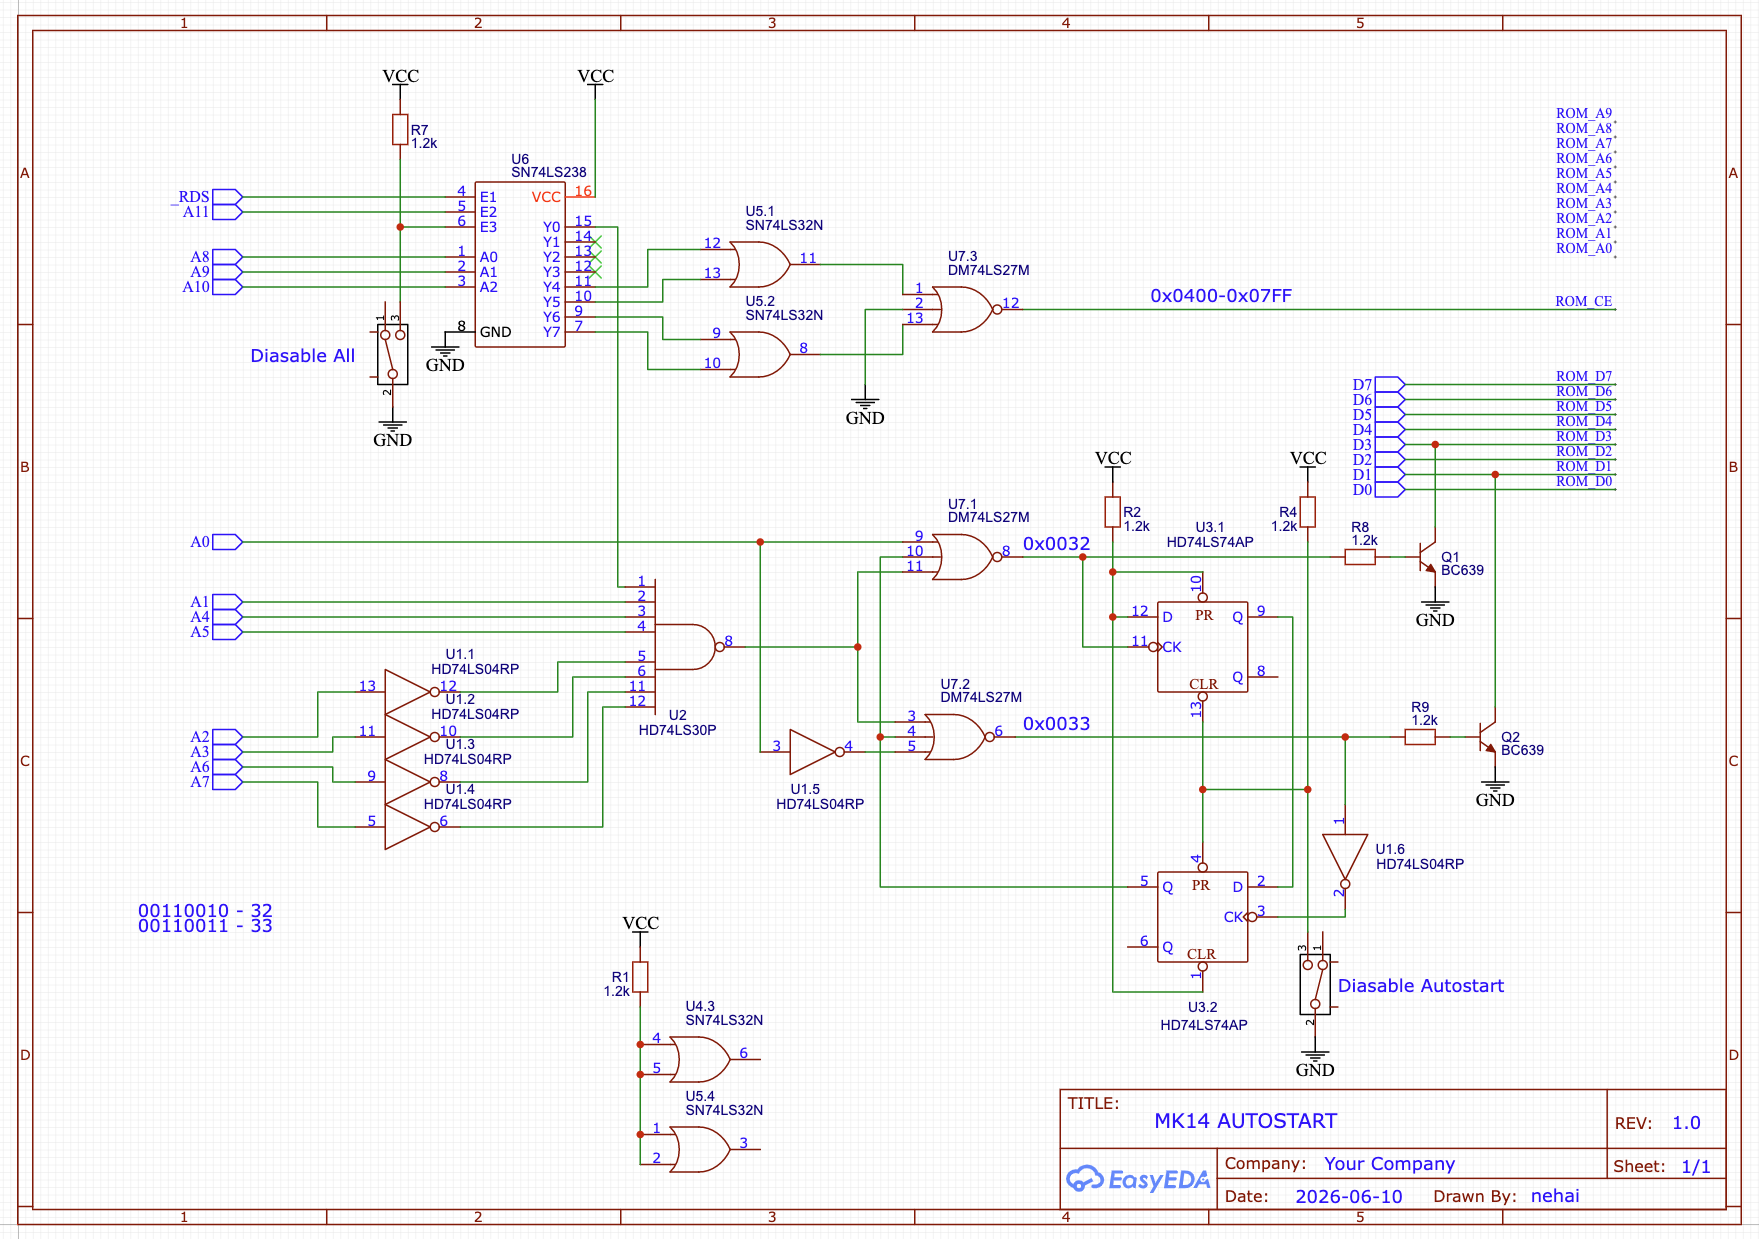Image resolution: width=1759 pixels, height=1239 pixels.
Task: Select the R4 1.2k resistor
Action: click(1307, 512)
